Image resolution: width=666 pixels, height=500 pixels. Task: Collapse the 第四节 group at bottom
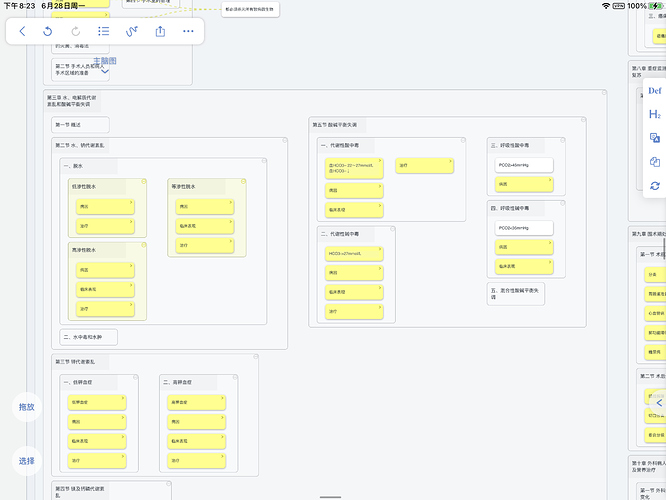click(169, 484)
